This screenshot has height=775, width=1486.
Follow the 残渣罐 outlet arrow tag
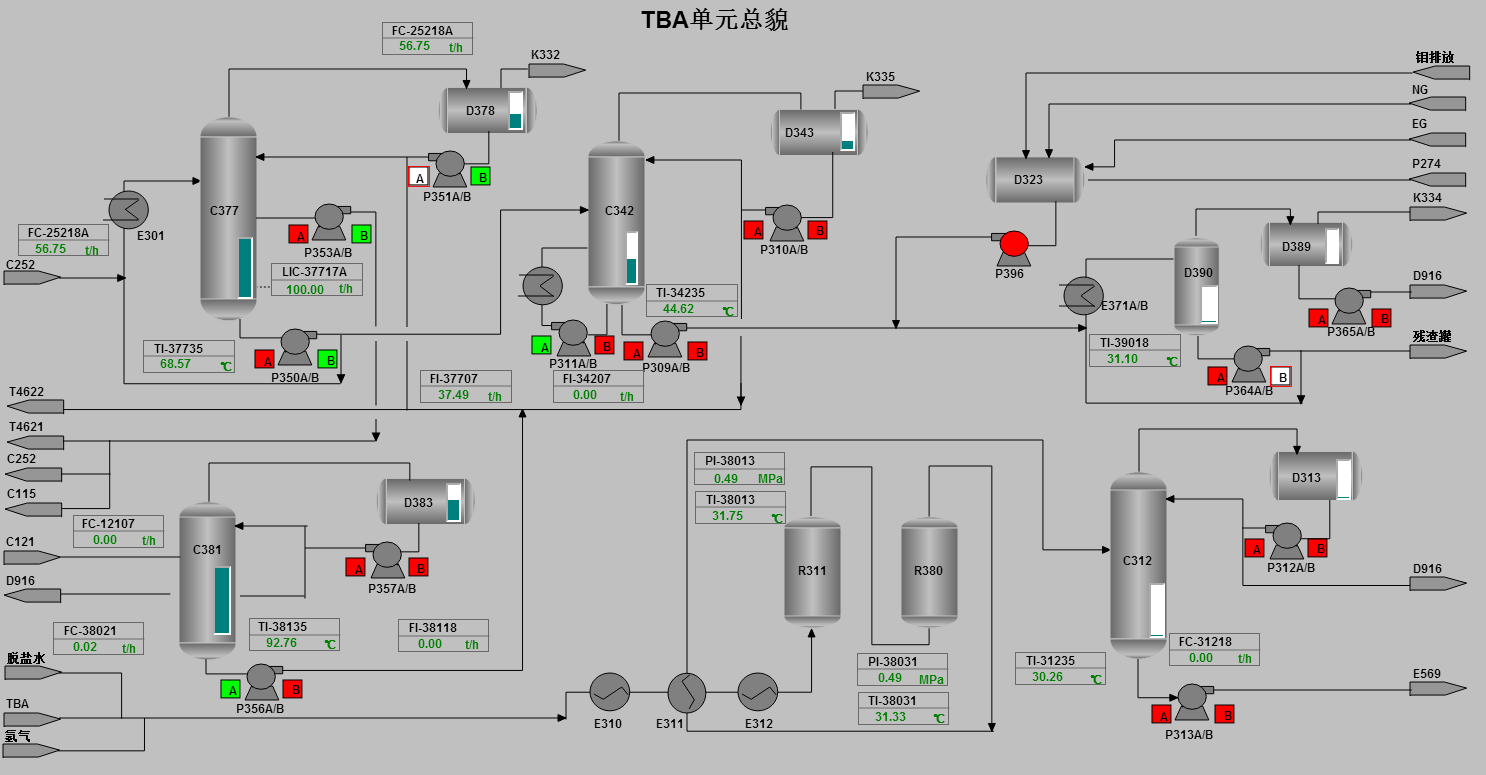(x=1438, y=351)
